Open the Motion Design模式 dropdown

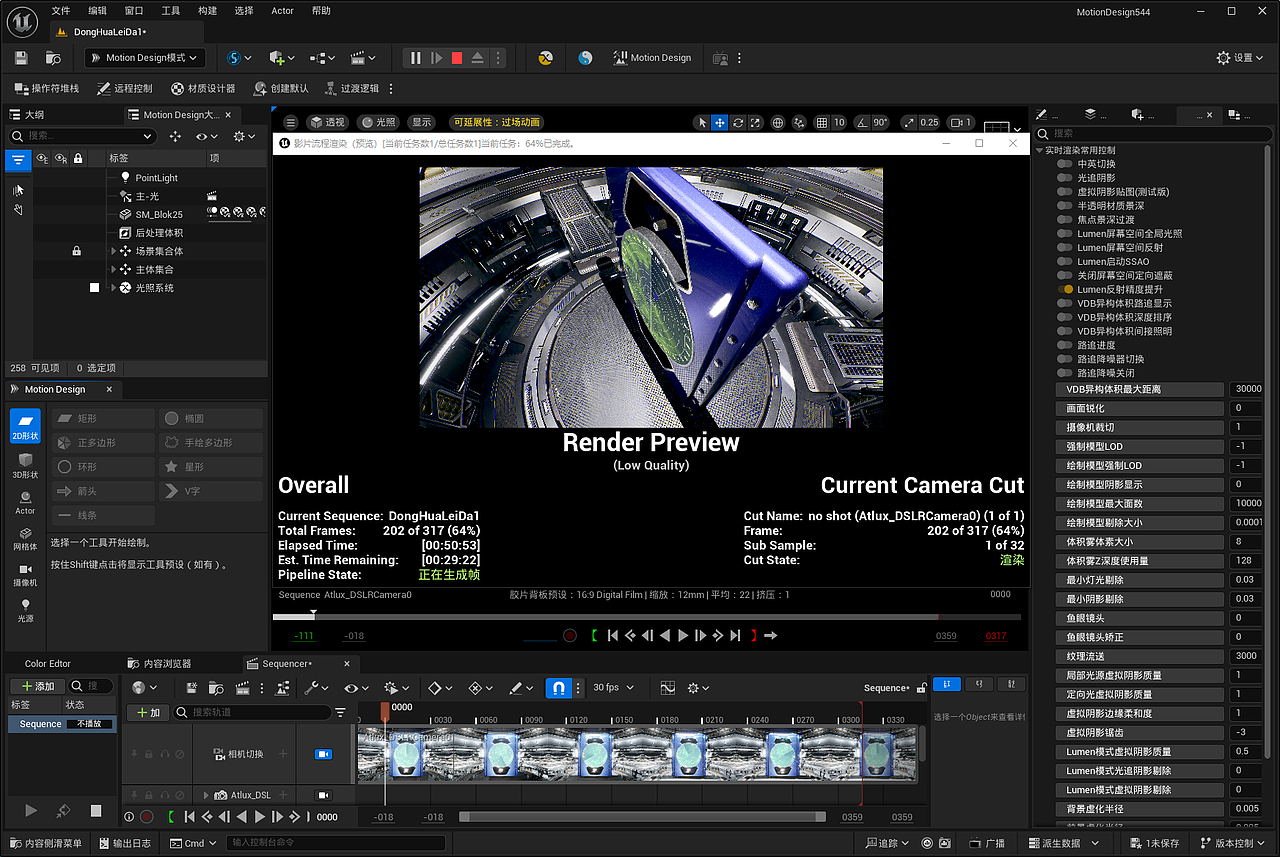145,58
